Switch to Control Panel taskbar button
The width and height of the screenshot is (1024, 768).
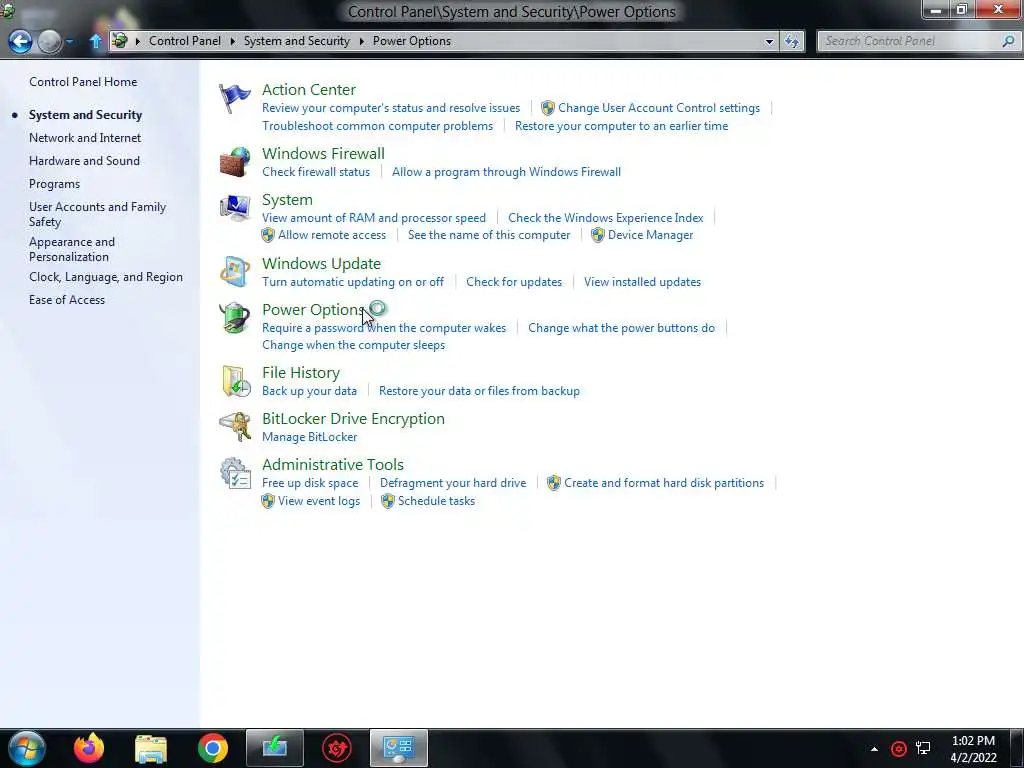click(399, 748)
